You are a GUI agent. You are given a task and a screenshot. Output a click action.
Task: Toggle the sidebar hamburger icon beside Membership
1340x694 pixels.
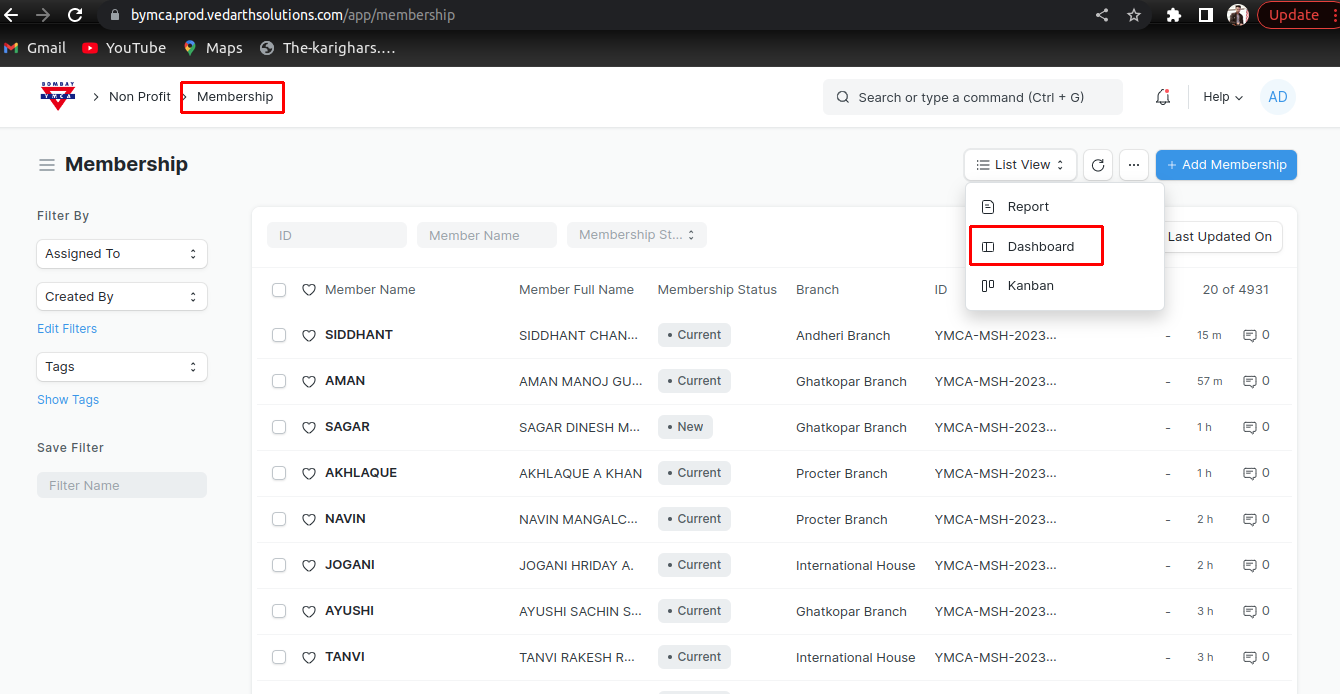pyautogui.click(x=47, y=165)
